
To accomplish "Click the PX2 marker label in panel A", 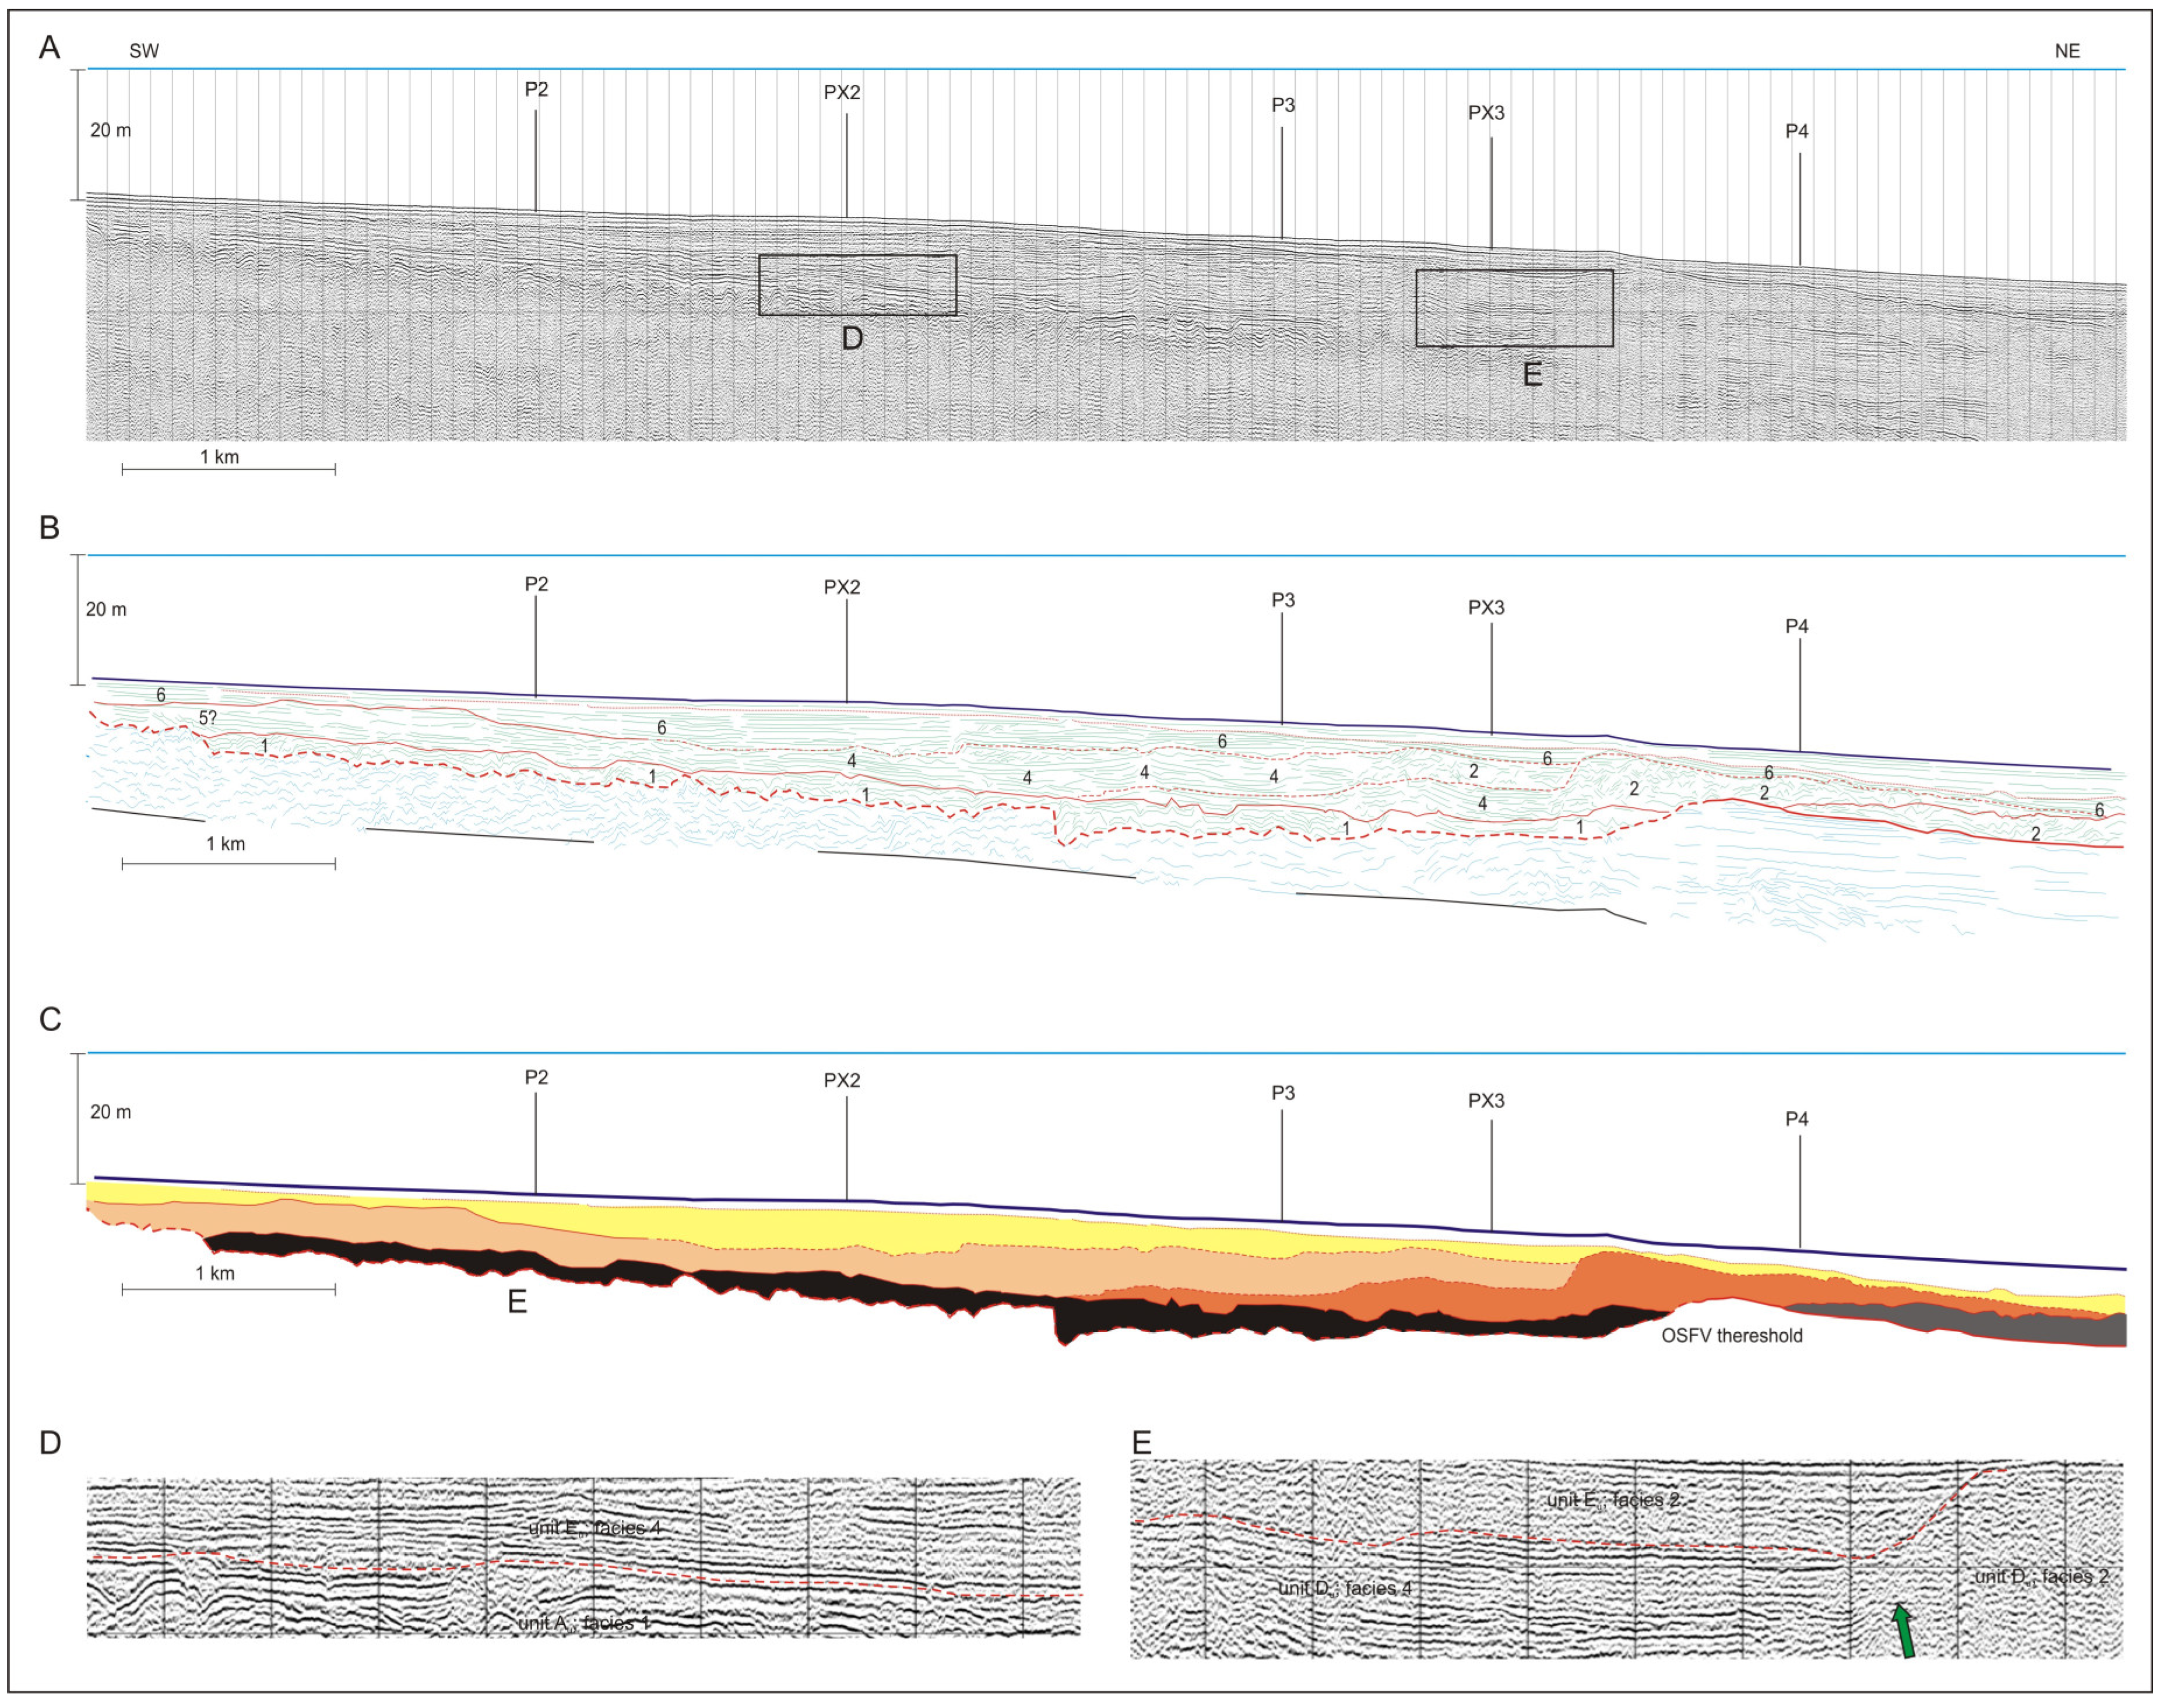I will point(841,93).
